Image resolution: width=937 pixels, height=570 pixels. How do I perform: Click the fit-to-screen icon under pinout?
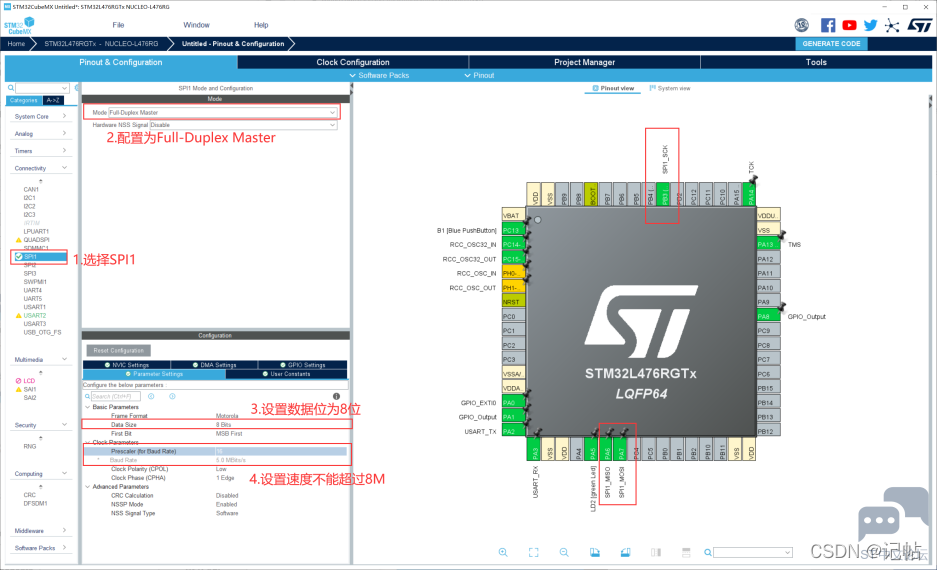click(533, 552)
